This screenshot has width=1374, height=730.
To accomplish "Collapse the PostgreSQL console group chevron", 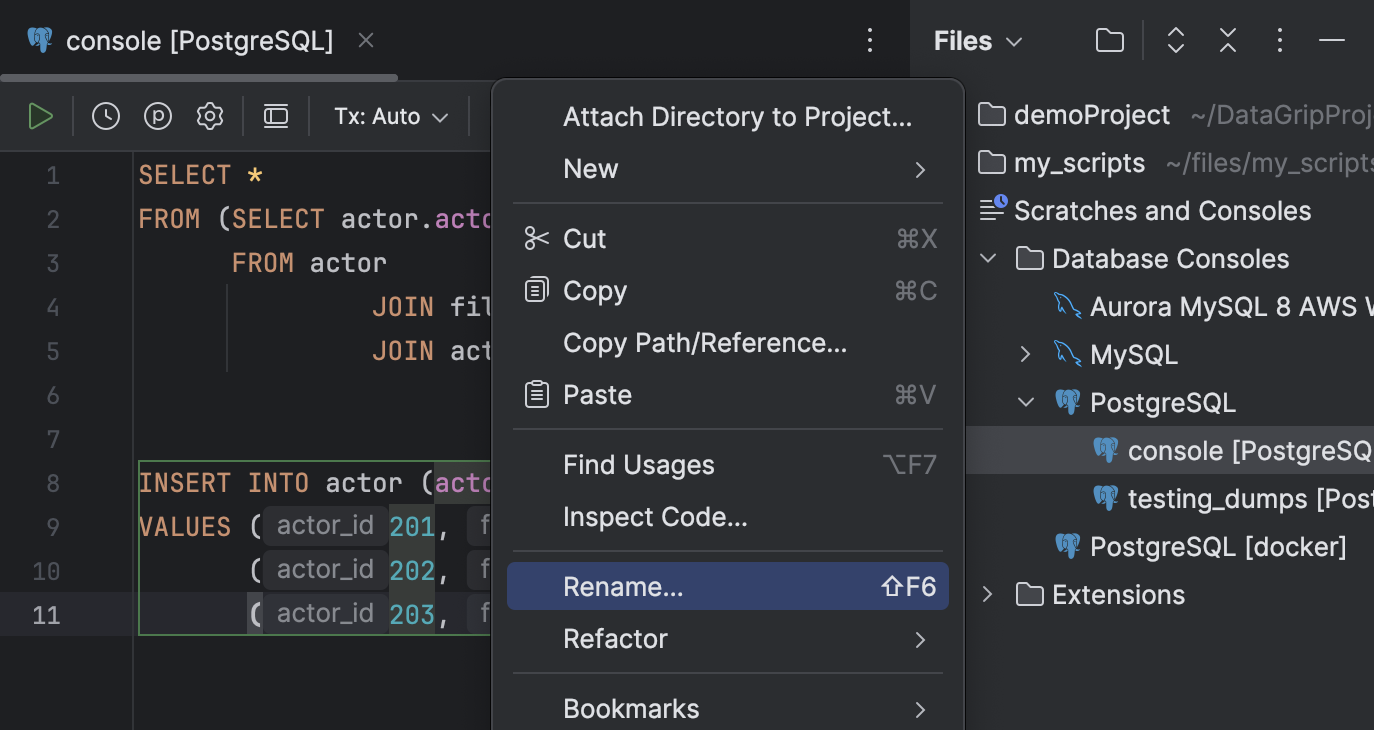I will [x=1025, y=402].
